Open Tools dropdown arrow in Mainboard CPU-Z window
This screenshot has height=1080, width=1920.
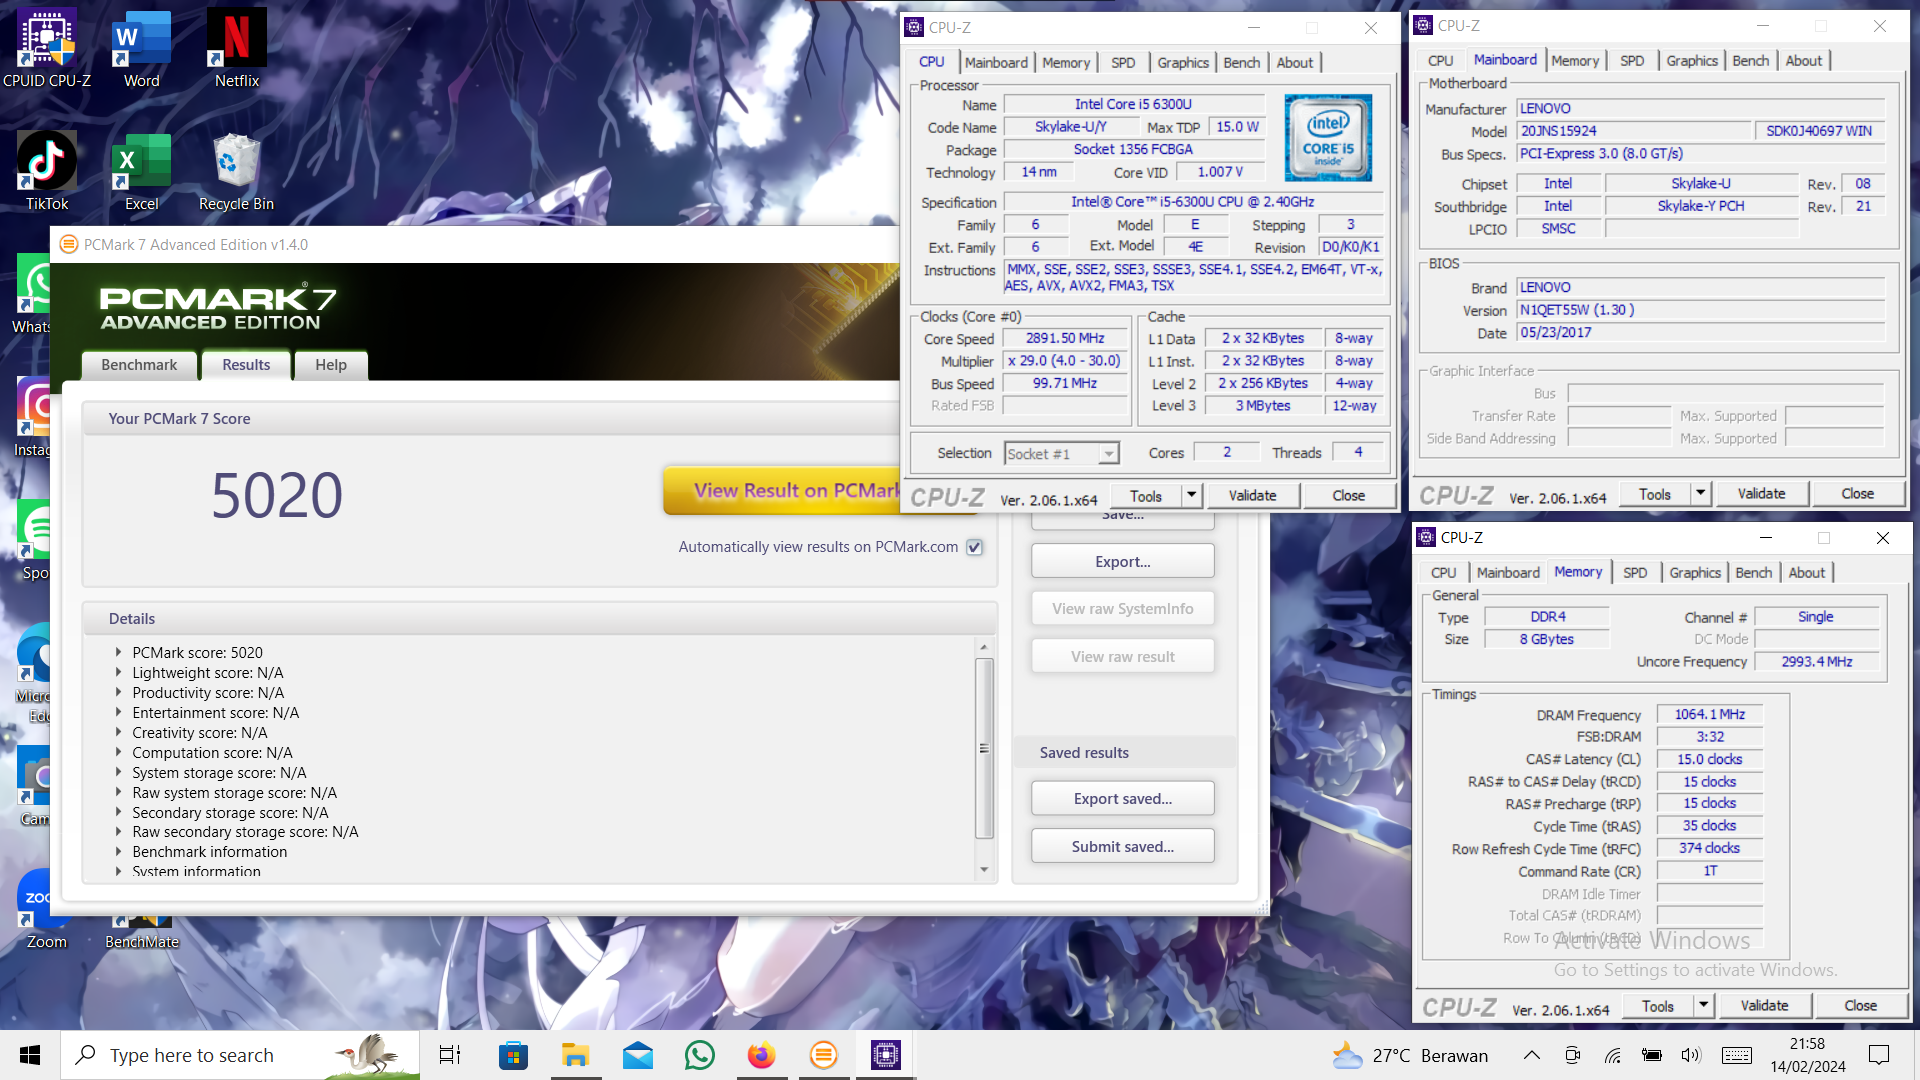click(x=1700, y=493)
